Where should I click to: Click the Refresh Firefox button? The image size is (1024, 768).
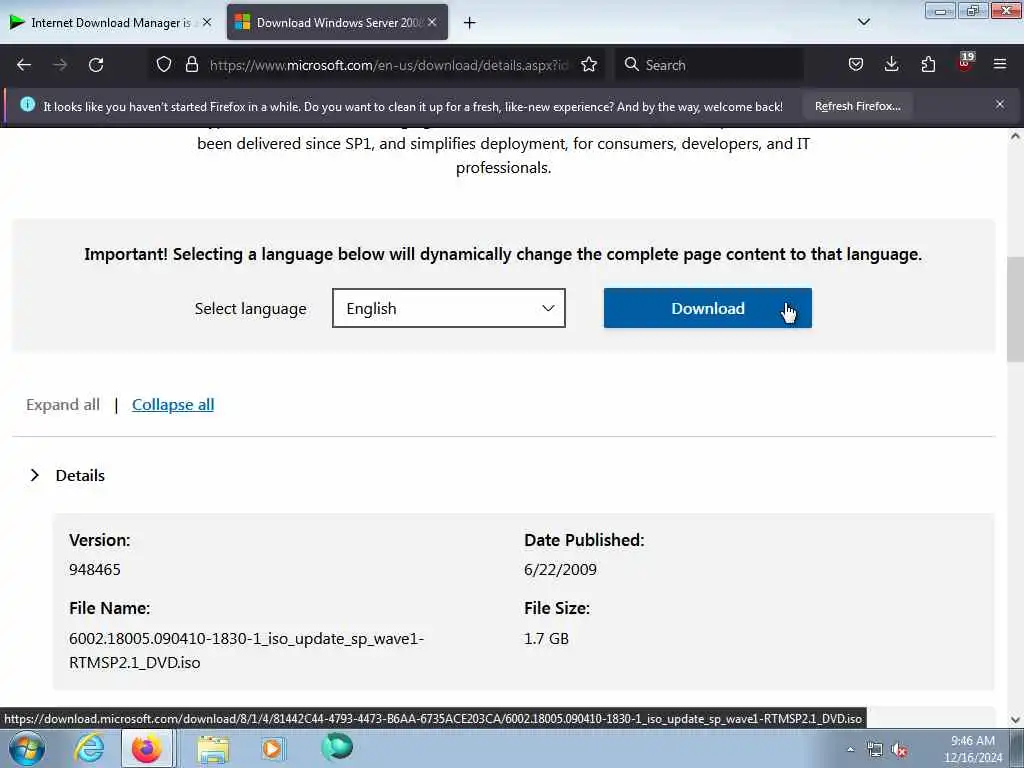click(857, 106)
